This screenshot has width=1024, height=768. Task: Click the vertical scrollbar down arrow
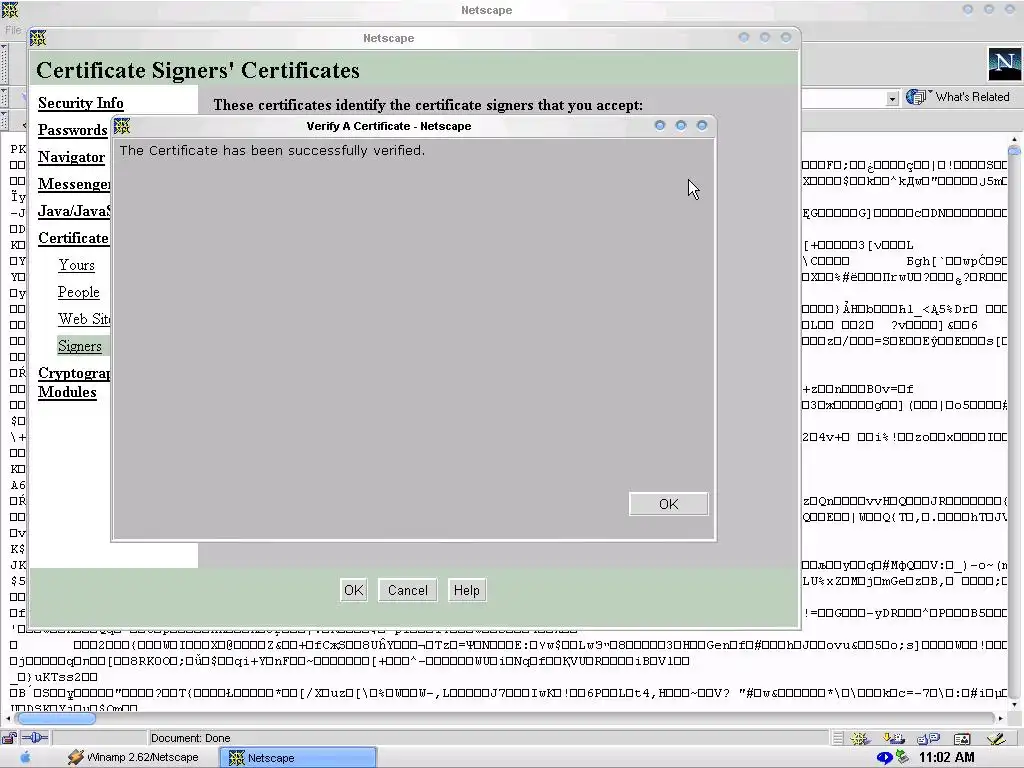pos(1014,705)
